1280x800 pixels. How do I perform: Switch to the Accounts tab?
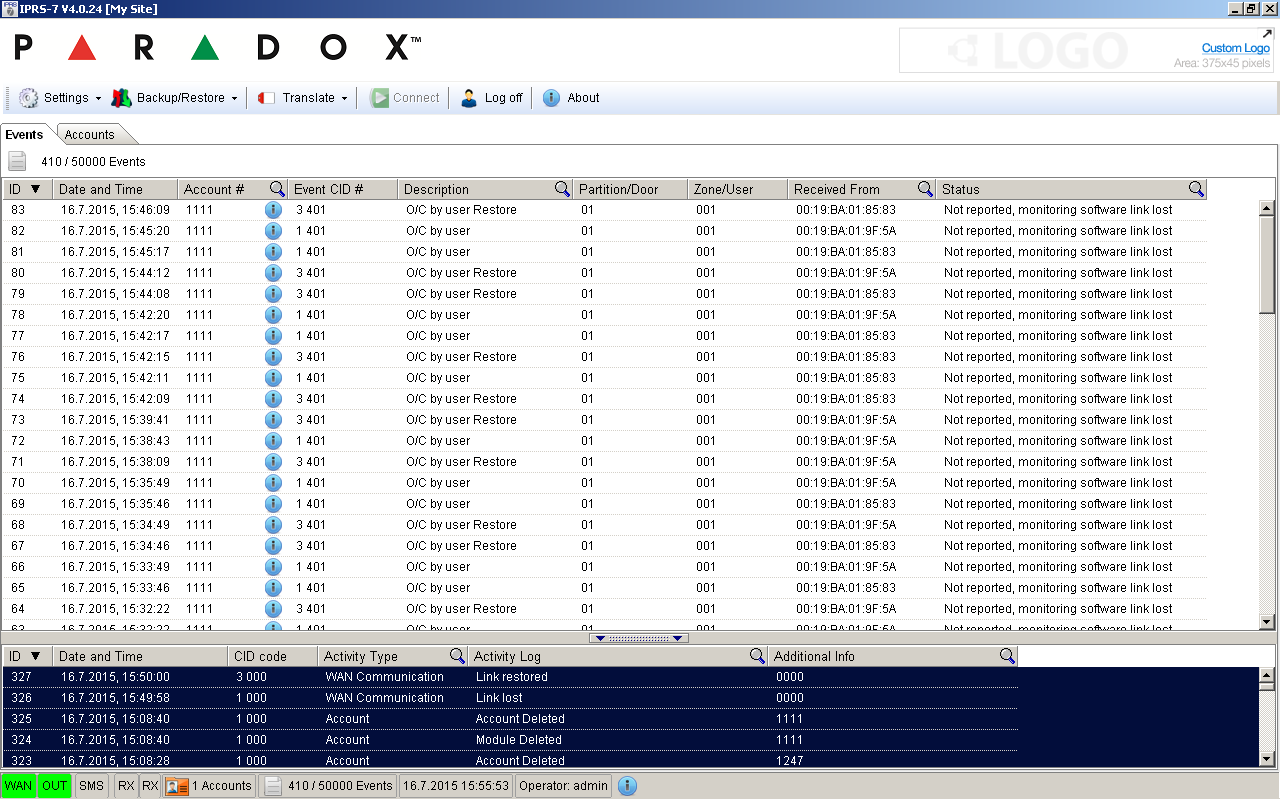coord(90,135)
